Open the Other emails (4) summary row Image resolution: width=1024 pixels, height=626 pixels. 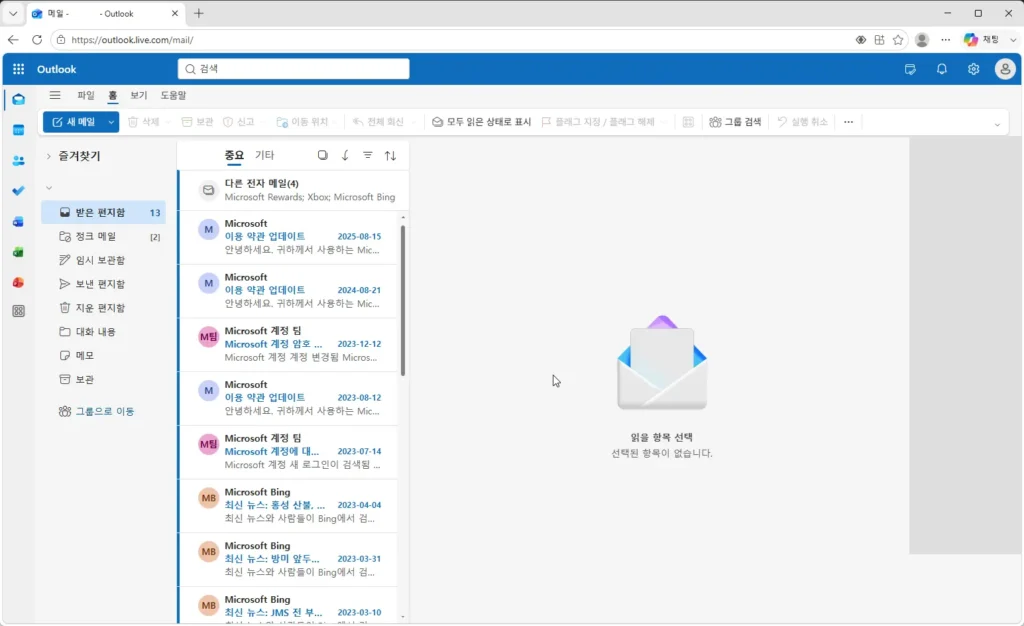pyautogui.click(x=293, y=190)
